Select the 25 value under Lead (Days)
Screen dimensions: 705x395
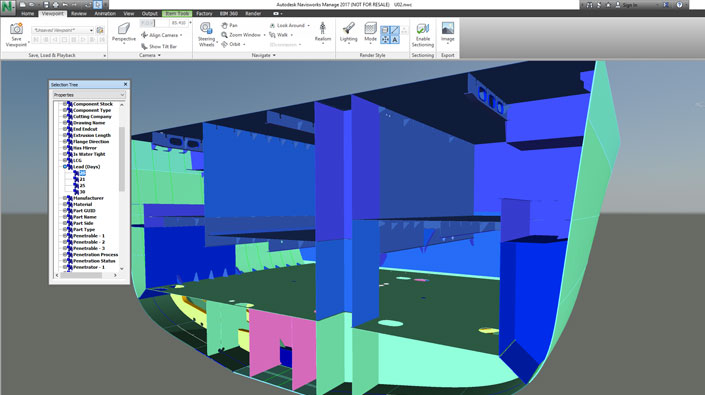(82, 186)
